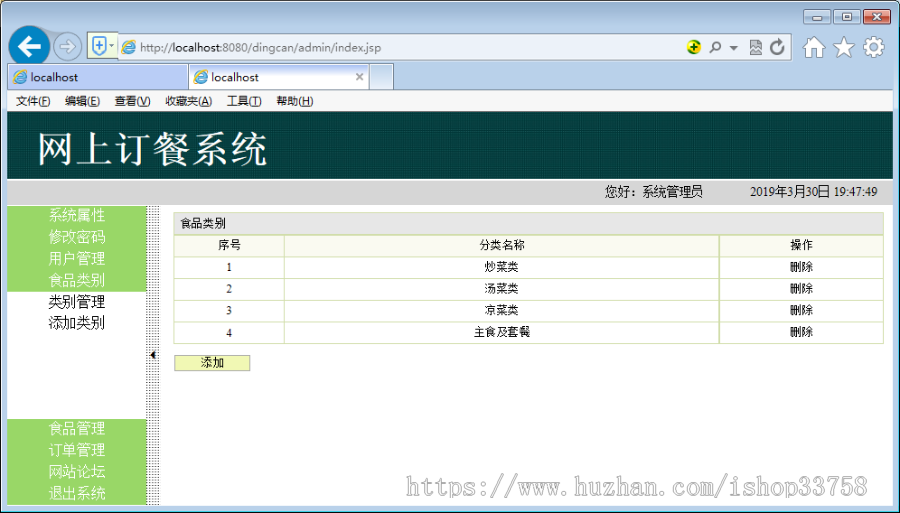Expand the 食品管理 sidebar section
Screen dimensions: 900x513
click(76, 428)
